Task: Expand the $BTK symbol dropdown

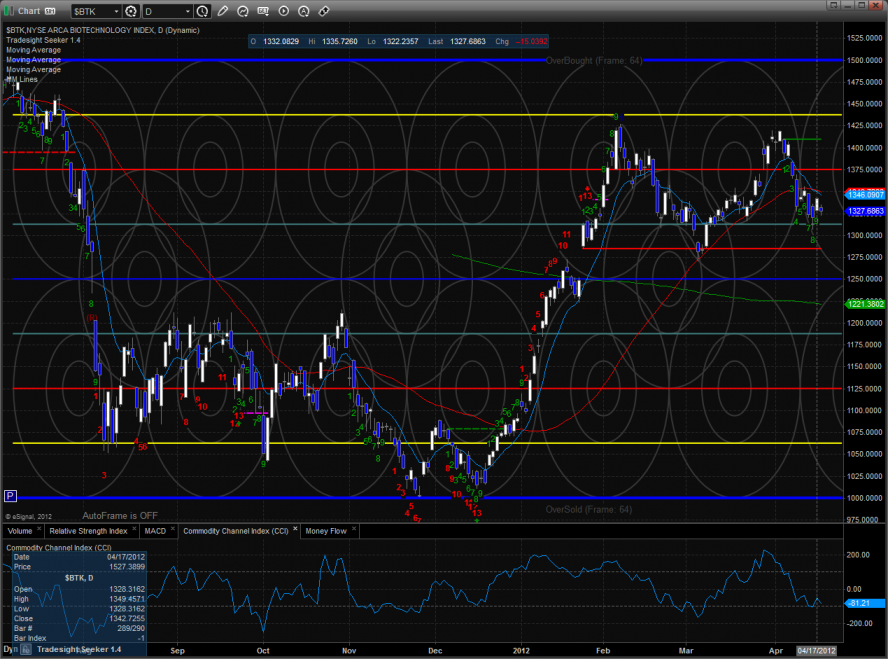Action: [x=116, y=11]
